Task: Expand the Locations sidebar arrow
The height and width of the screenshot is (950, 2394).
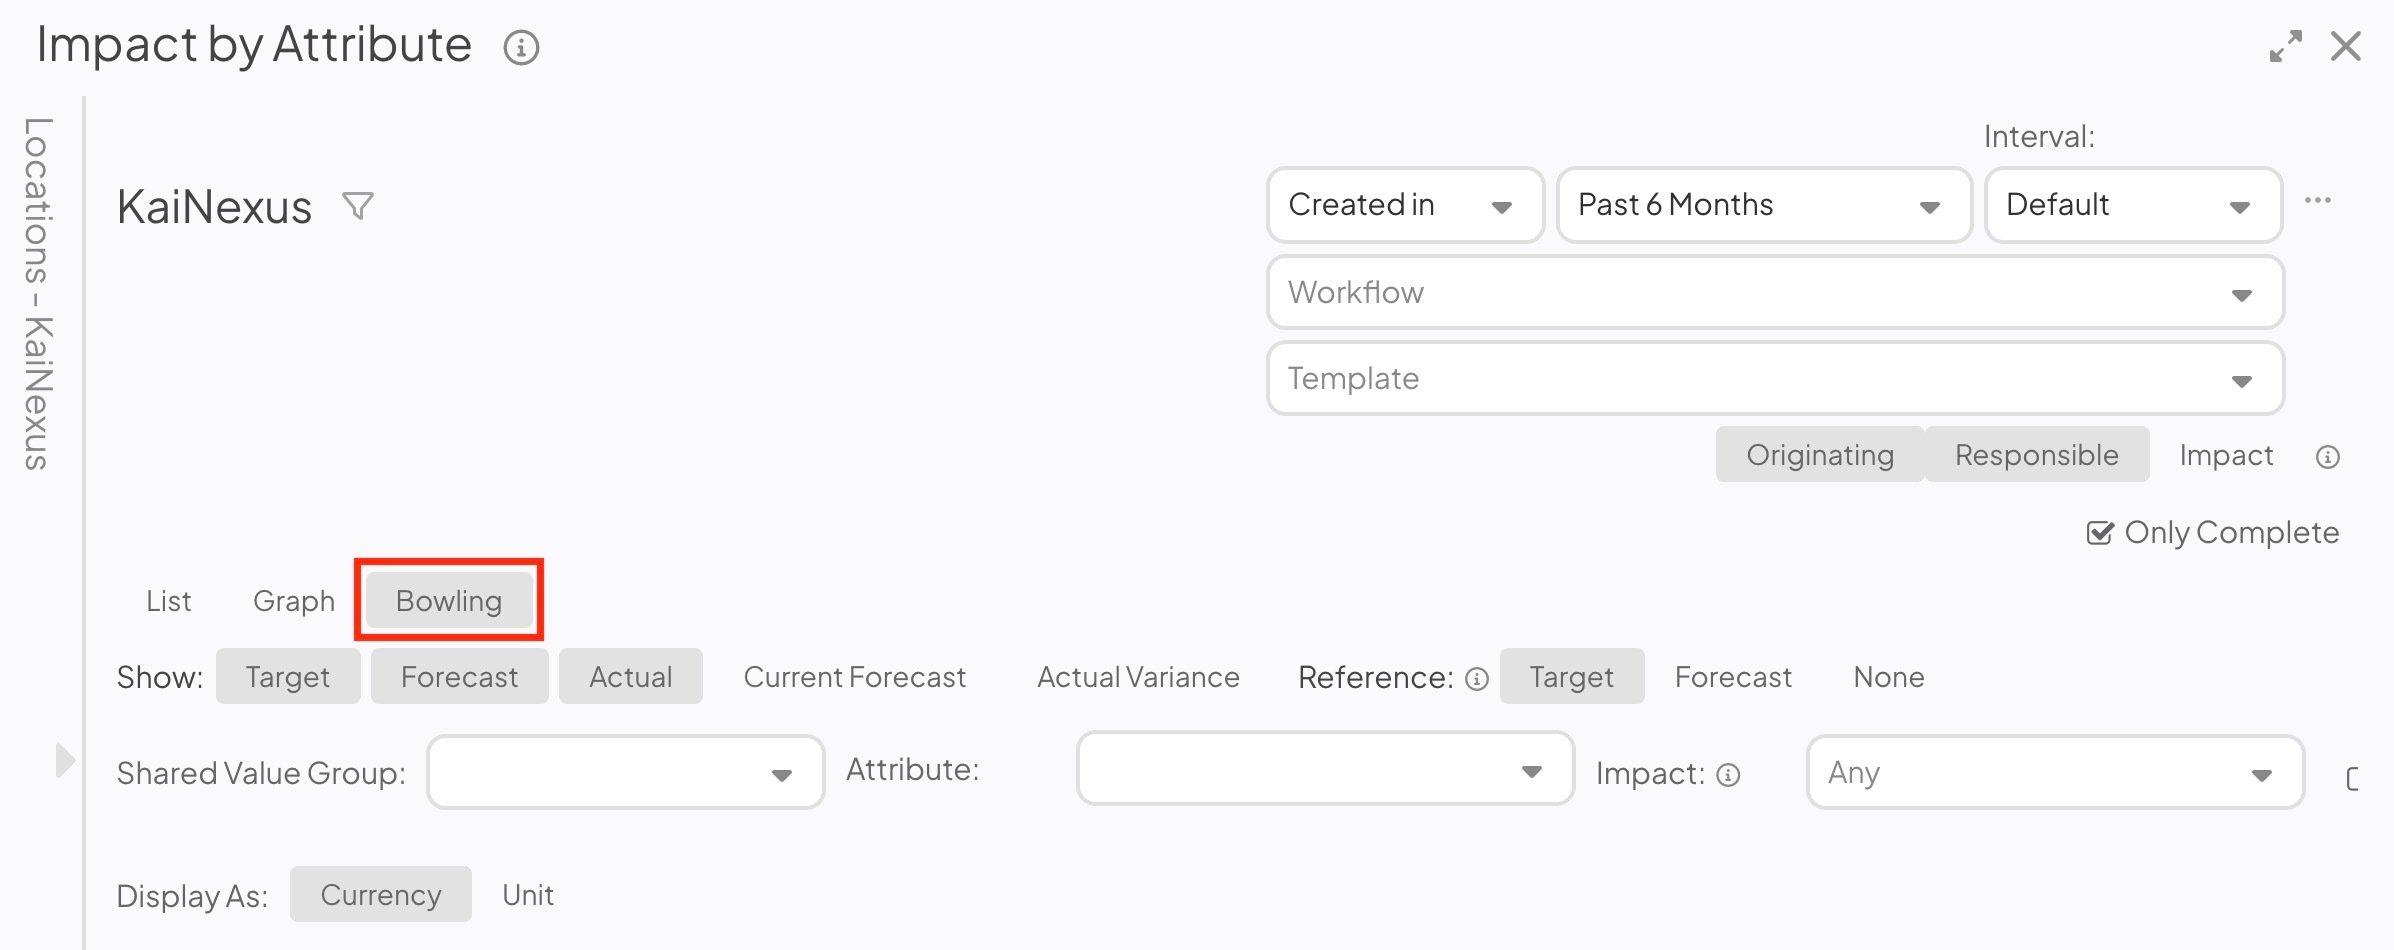Action: 64,760
